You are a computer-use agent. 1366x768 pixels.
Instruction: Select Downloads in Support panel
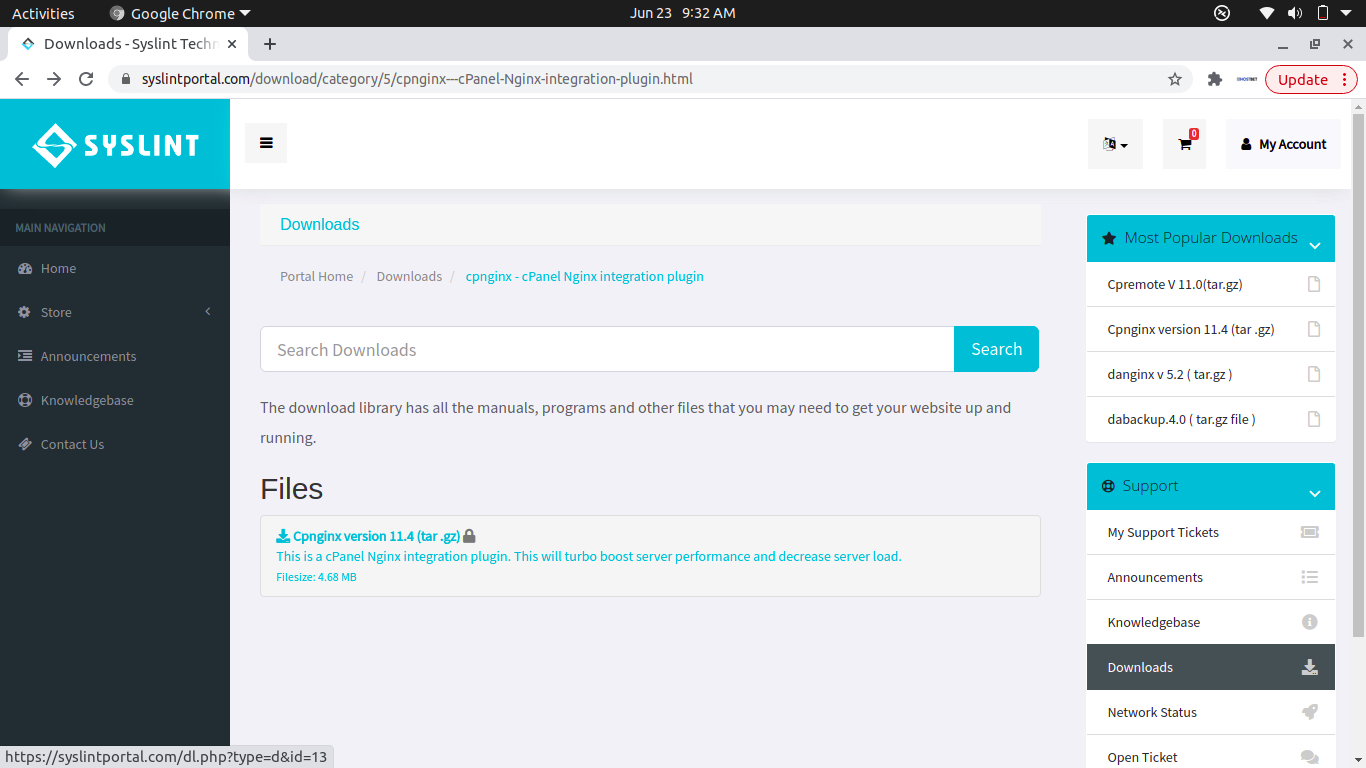(x=1211, y=667)
